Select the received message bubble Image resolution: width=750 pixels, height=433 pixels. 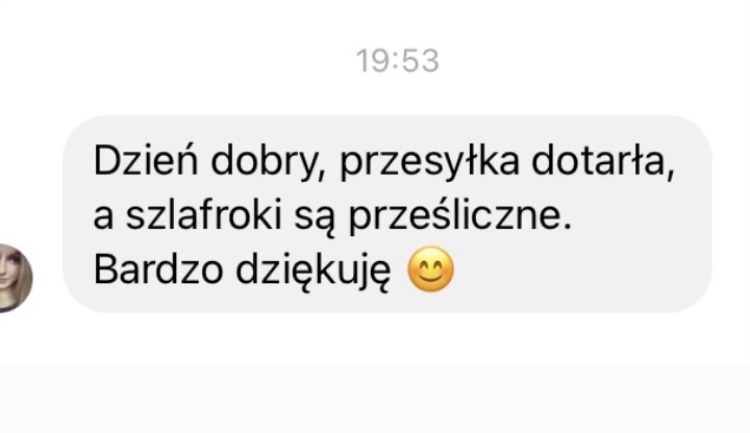click(387, 214)
